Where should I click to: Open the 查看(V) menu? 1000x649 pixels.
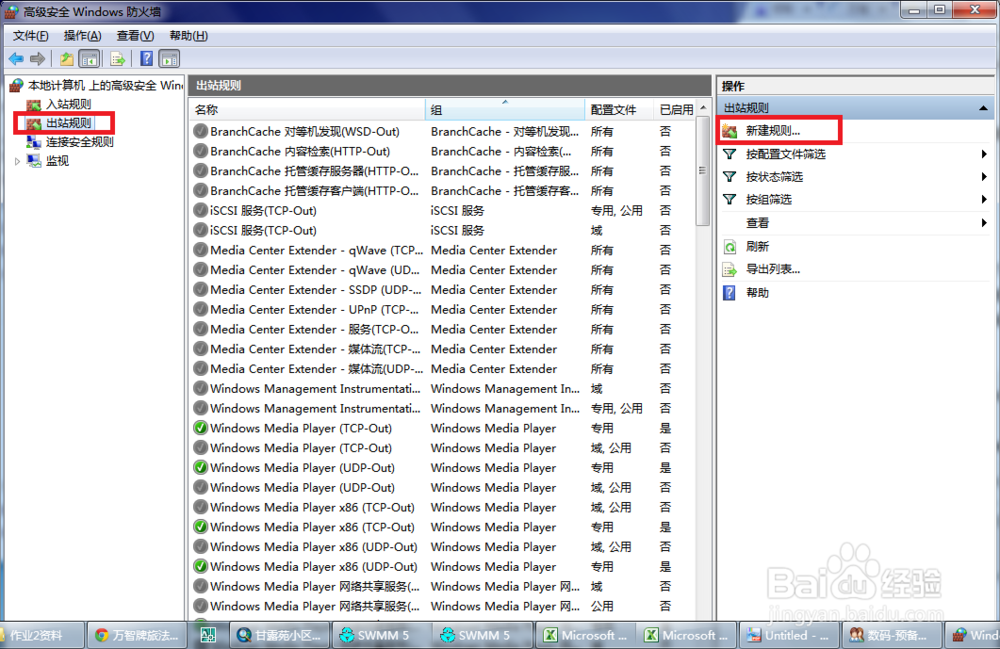pyautogui.click(x=135, y=36)
